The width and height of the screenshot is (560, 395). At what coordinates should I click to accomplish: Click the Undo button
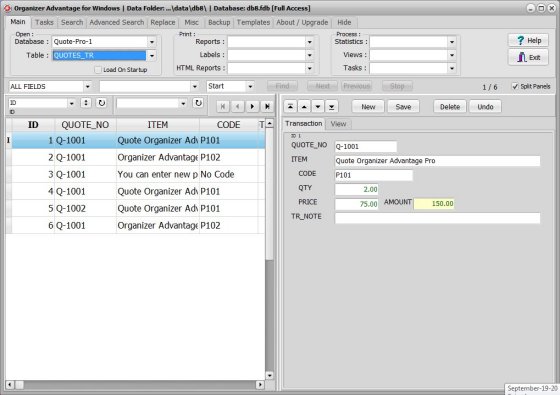(x=485, y=107)
